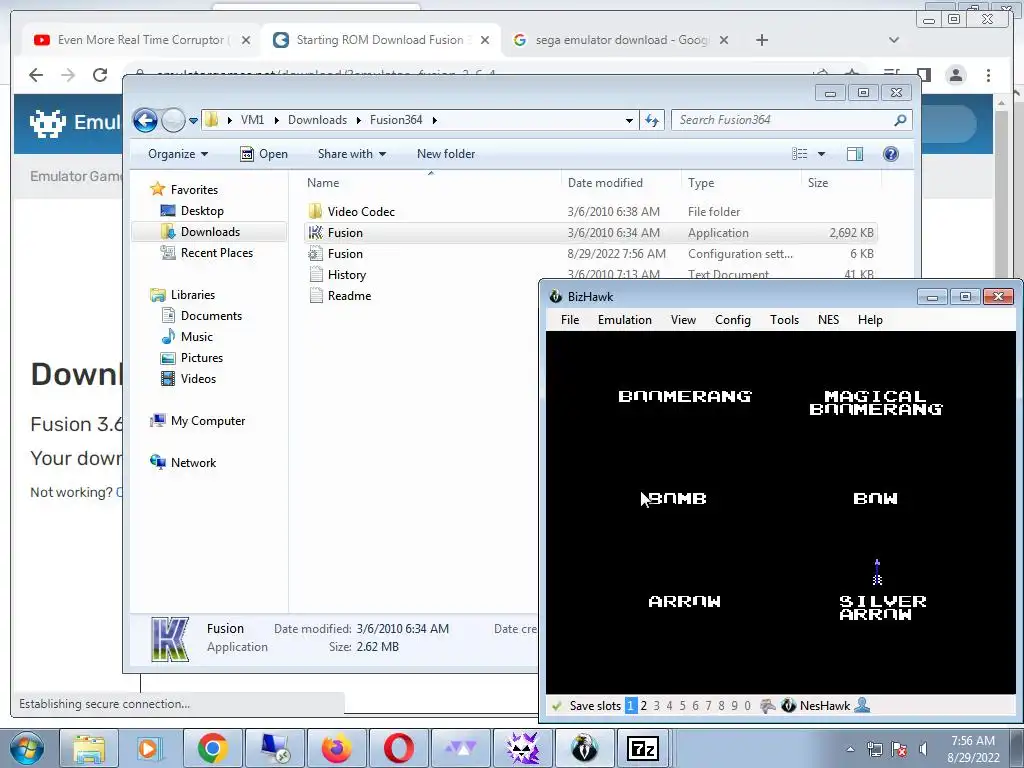The width and height of the screenshot is (1024, 768).
Task: Click My Computer in the navigation pane
Action: click(x=208, y=421)
